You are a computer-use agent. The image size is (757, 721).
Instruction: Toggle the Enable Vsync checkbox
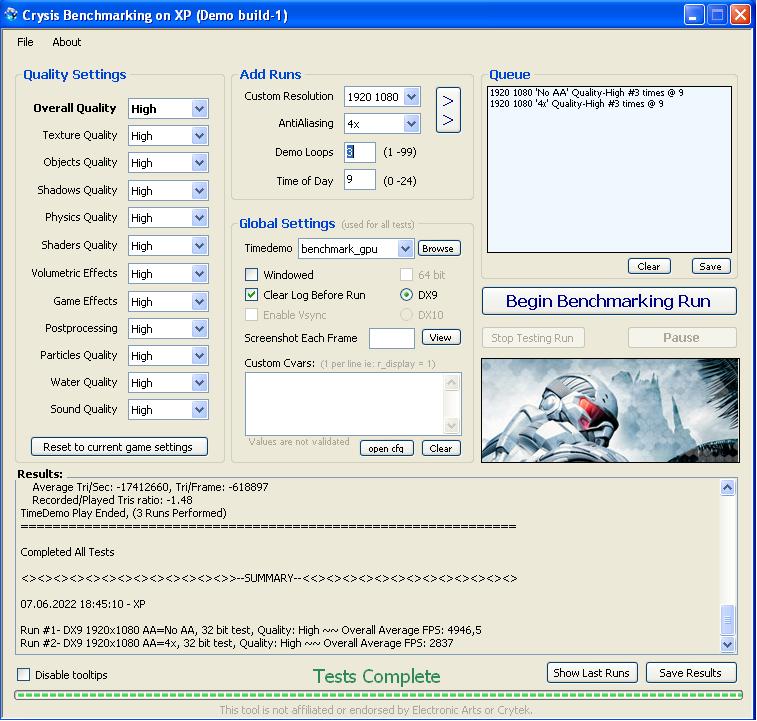252,315
